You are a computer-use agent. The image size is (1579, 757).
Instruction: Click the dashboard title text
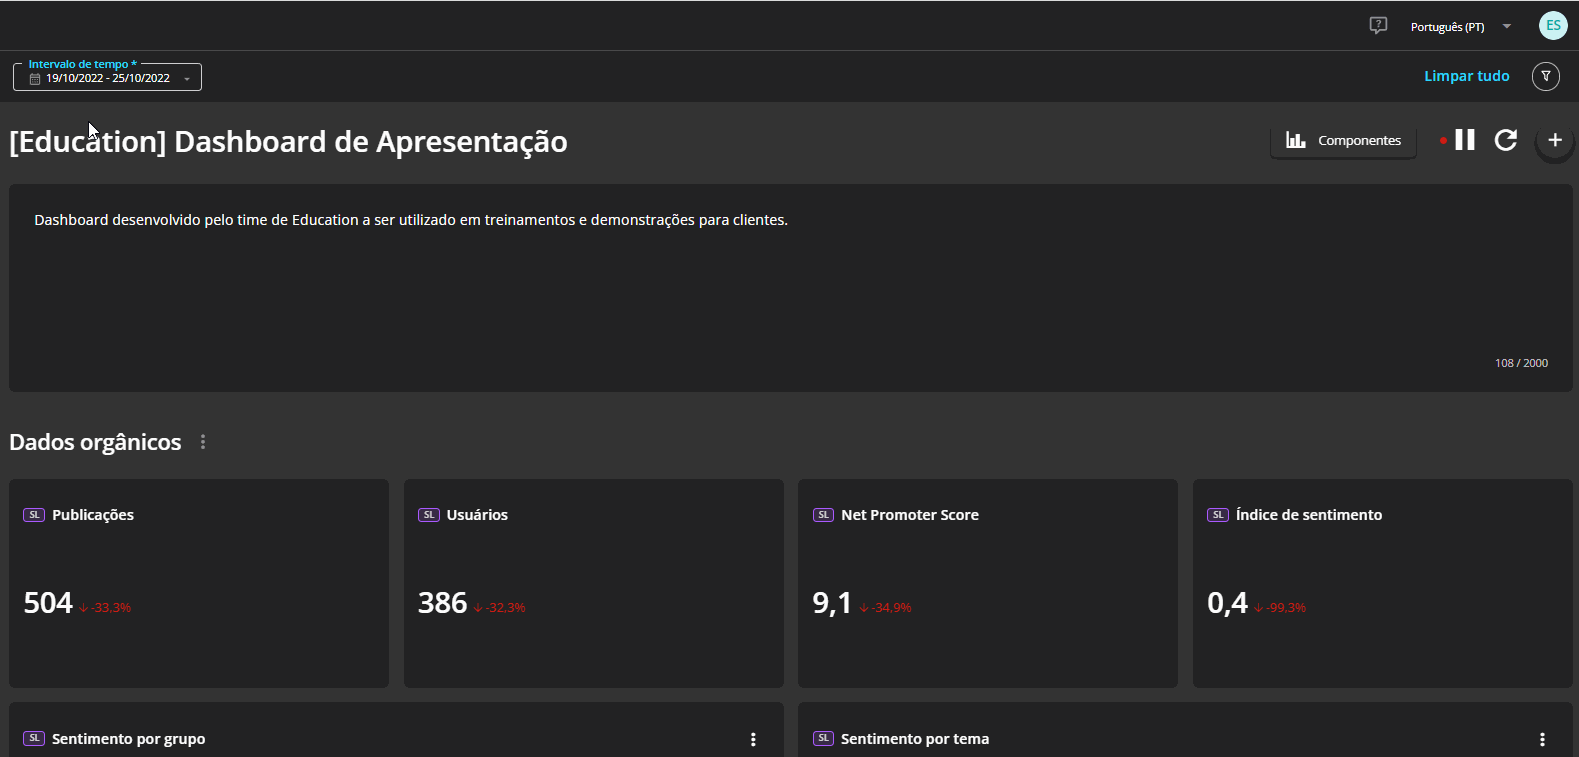tap(288, 142)
